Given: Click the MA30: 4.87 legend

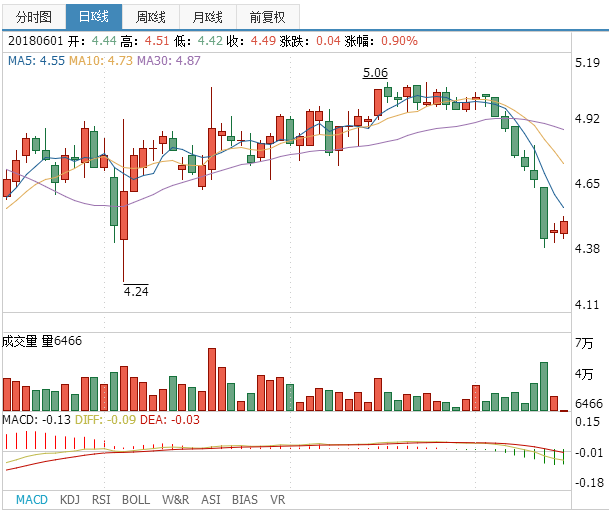Looking at the screenshot, I should tap(169, 61).
